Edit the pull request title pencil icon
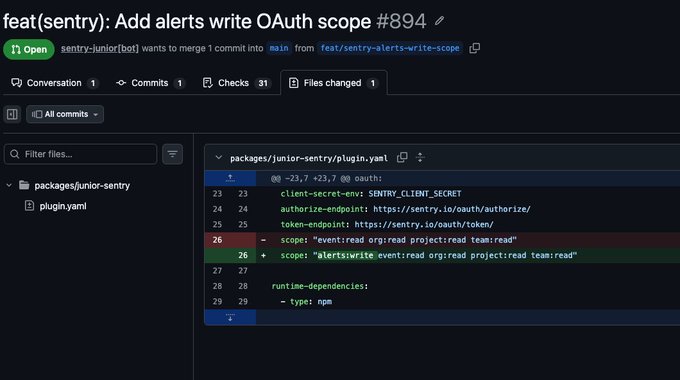The height and width of the screenshot is (380, 680). 439,21
